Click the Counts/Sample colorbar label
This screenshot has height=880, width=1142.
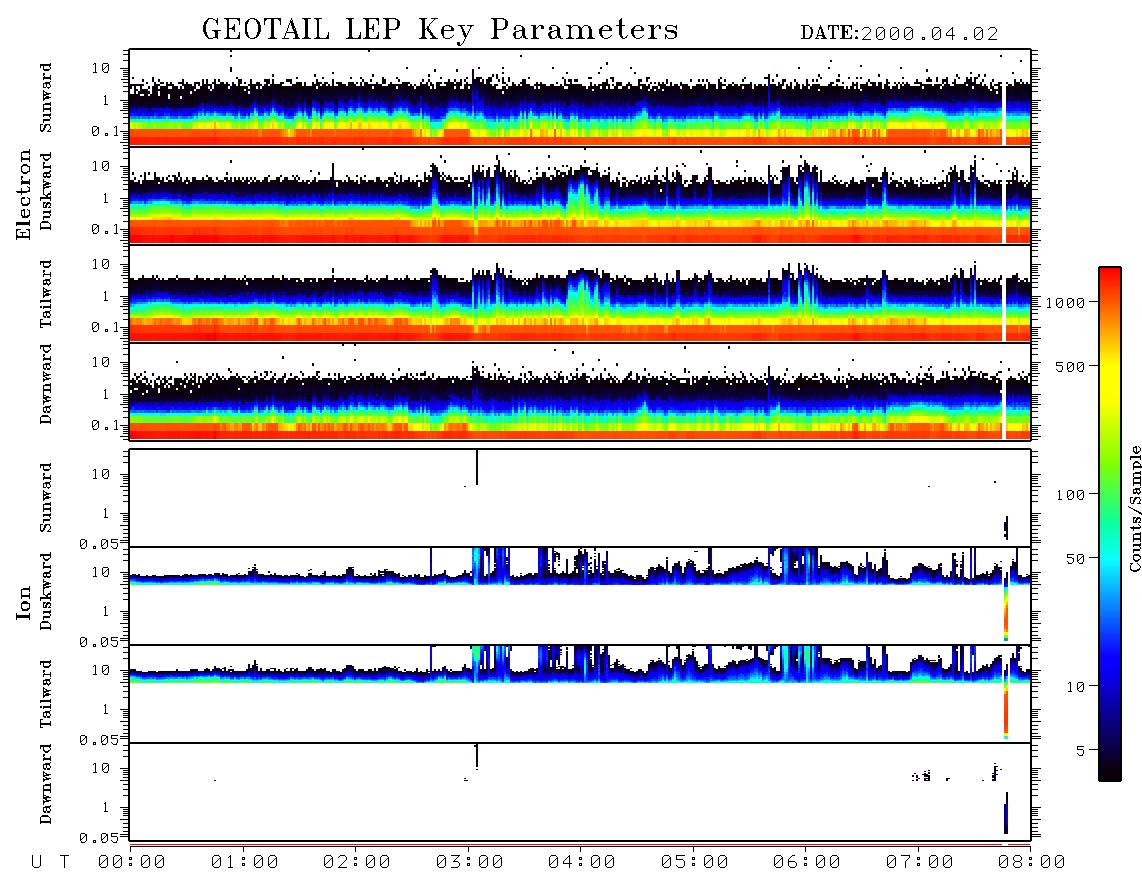1135,508
